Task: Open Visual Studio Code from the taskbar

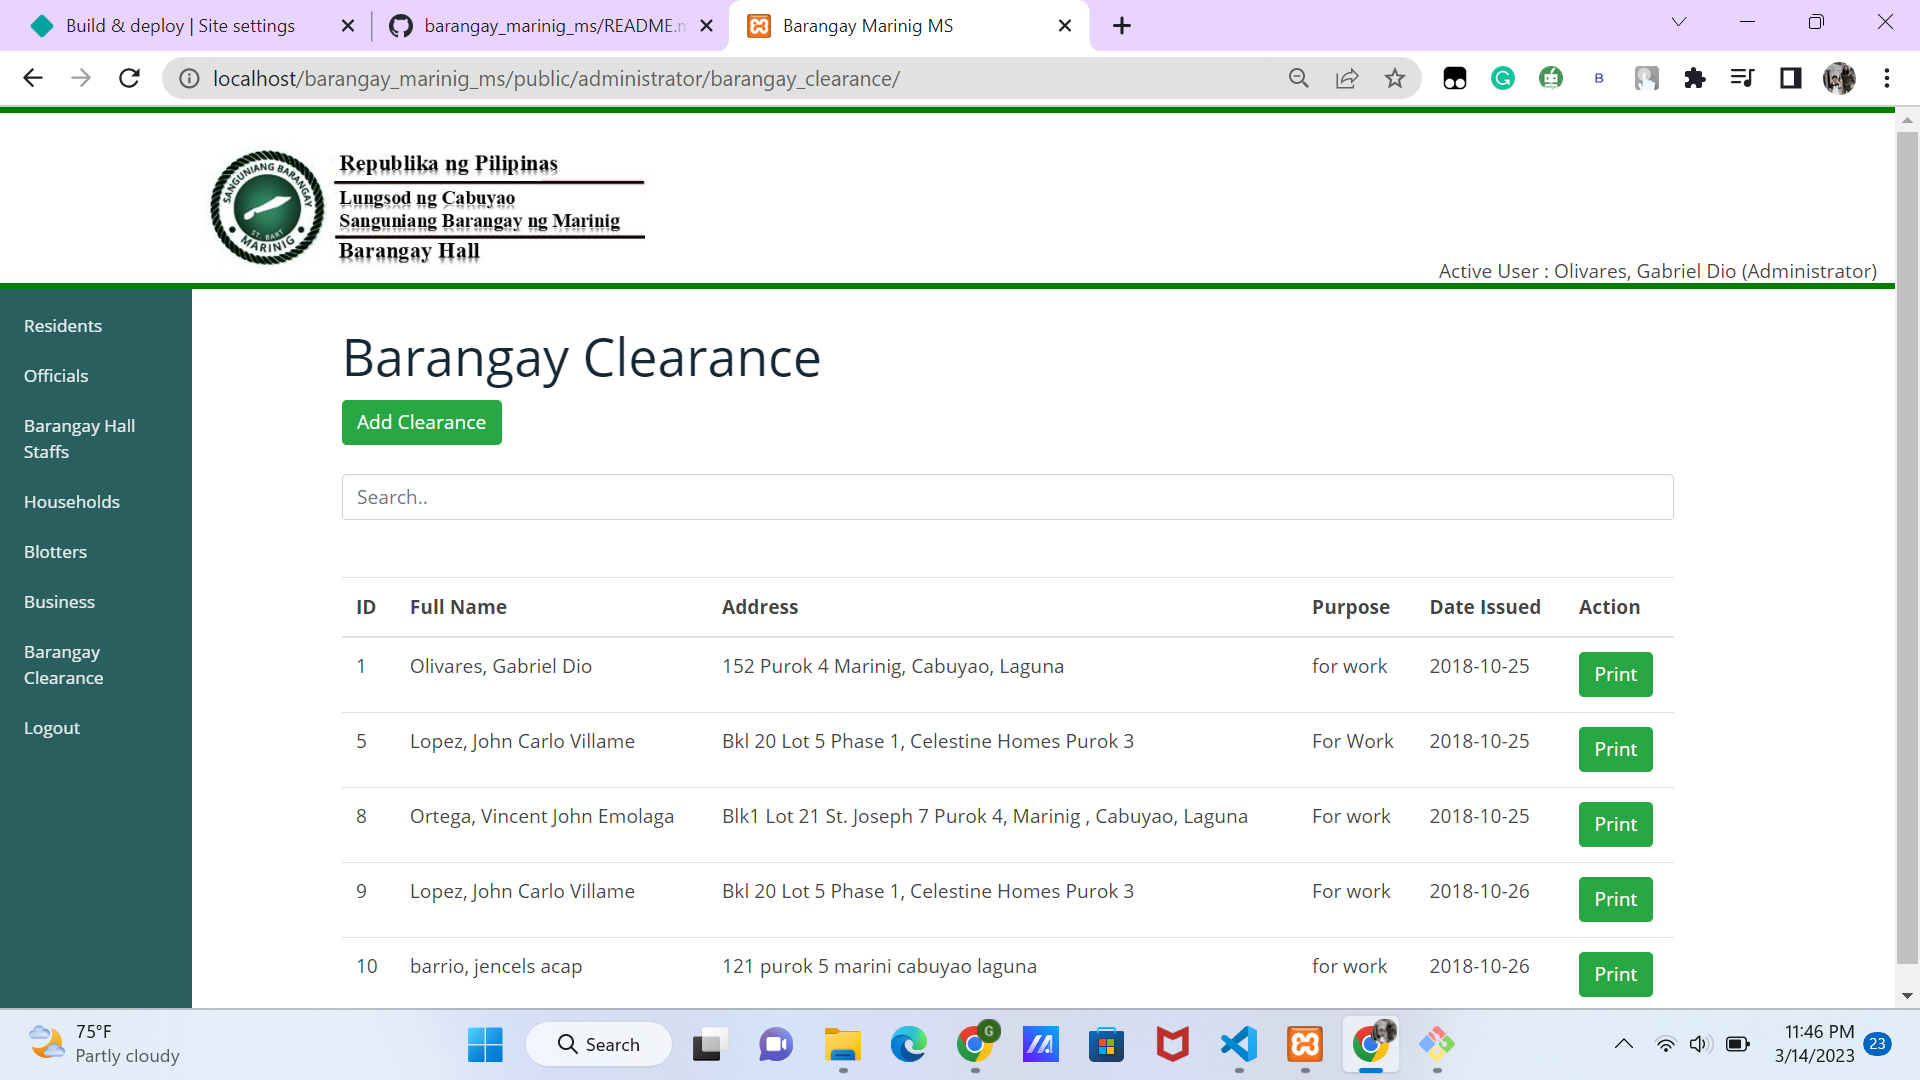Action: [x=1238, y=1045]
